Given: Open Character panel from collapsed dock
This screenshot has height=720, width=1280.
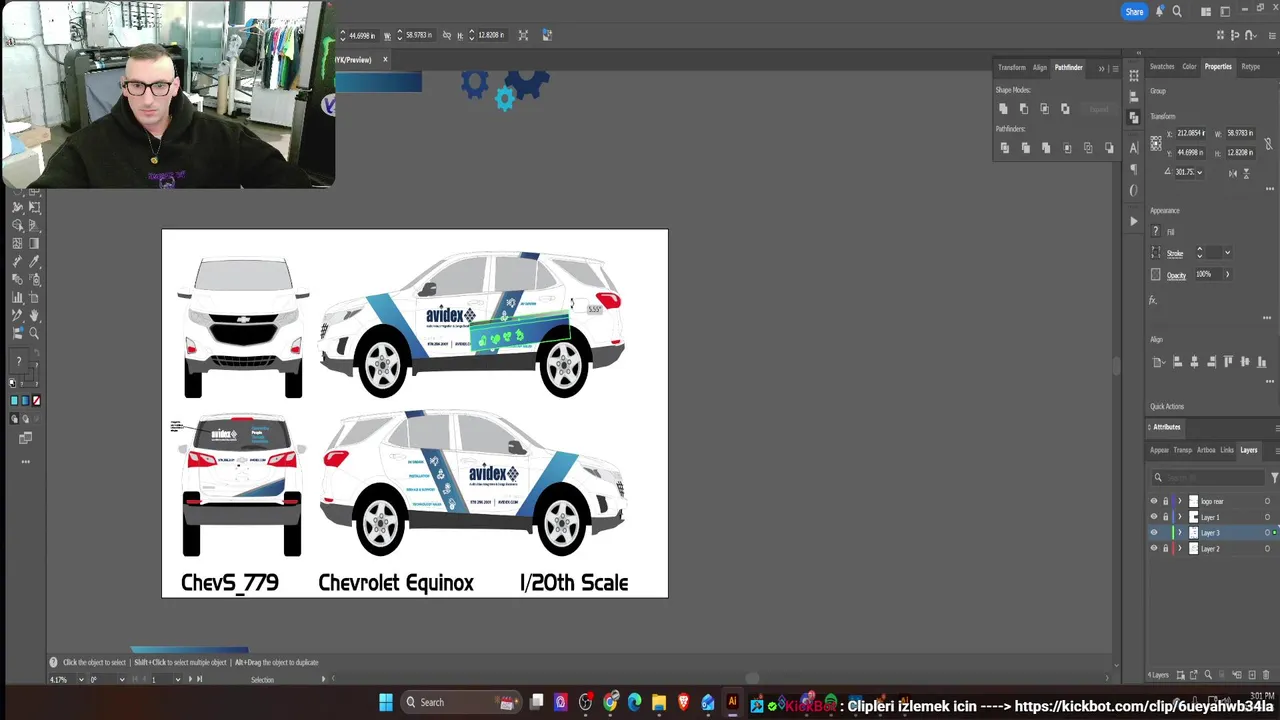Looking at the screenshot, I should tap(1134, 148).
